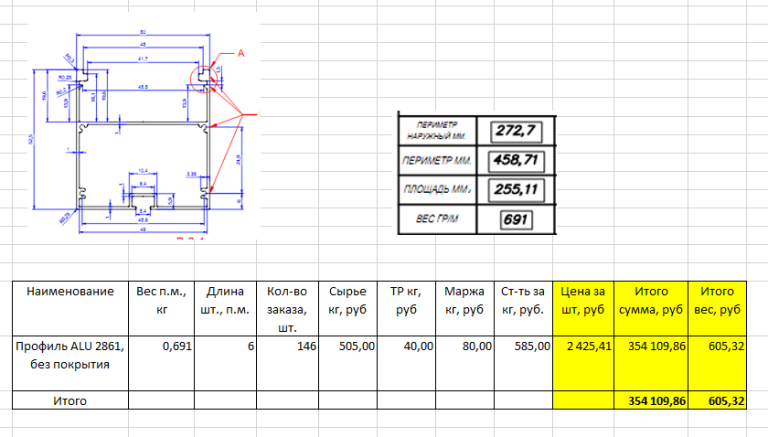Screen dimensions: 768x437
Task: Select the cell with value 40,00
Action: pos(406,364)
